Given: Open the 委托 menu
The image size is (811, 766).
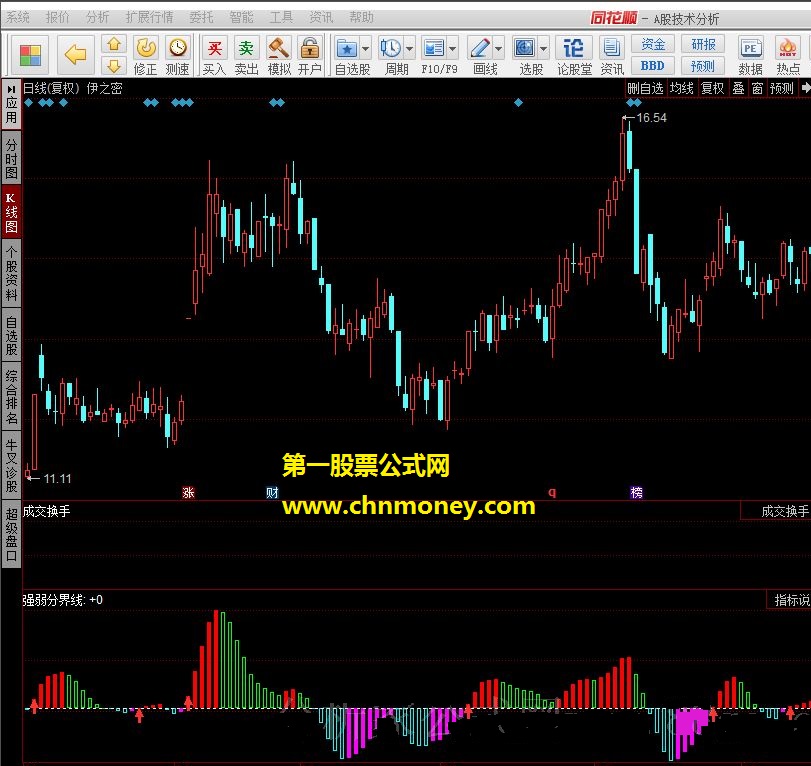Looking at the screenshot, I should coord(201,18).
